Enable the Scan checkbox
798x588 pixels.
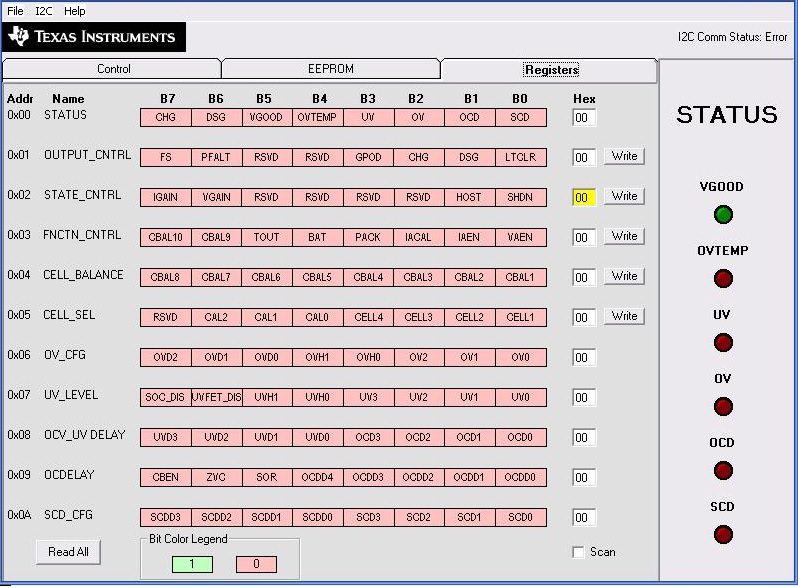(x=578, y=552)
